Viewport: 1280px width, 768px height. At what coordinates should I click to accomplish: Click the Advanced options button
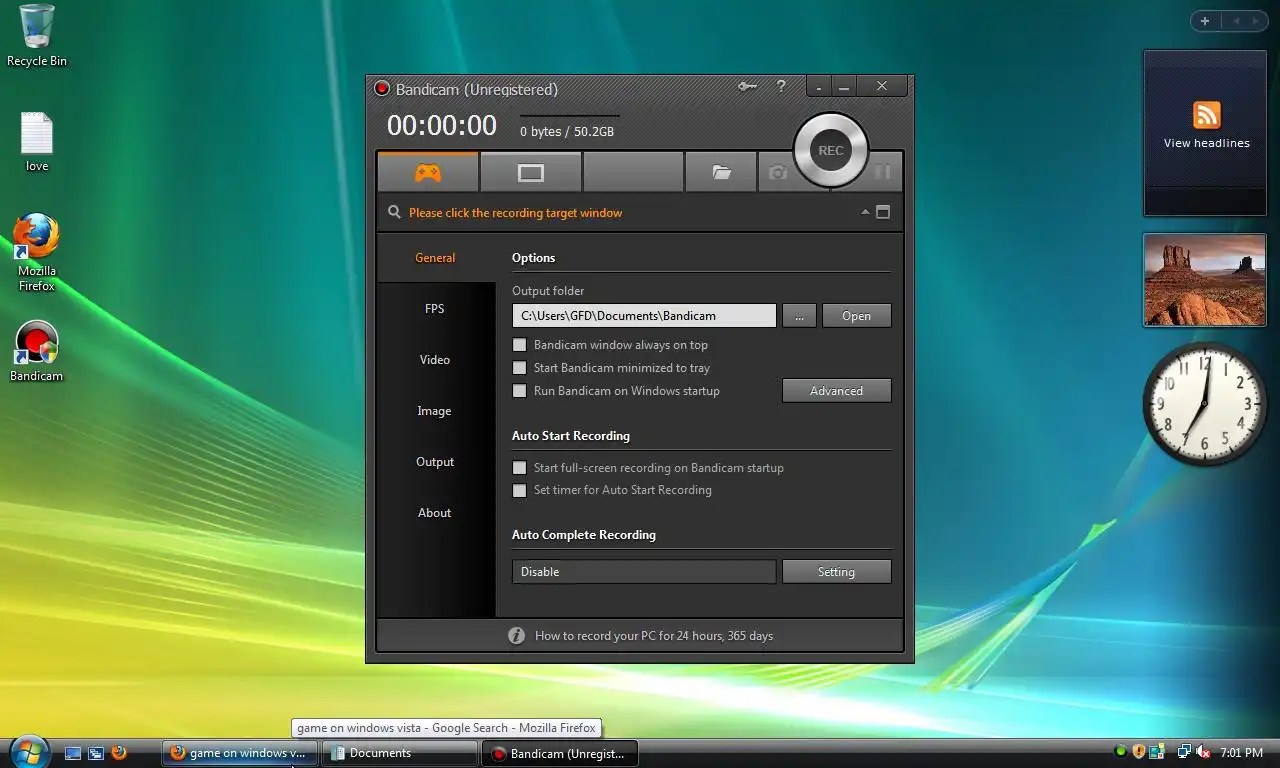[x=836, y=391]
